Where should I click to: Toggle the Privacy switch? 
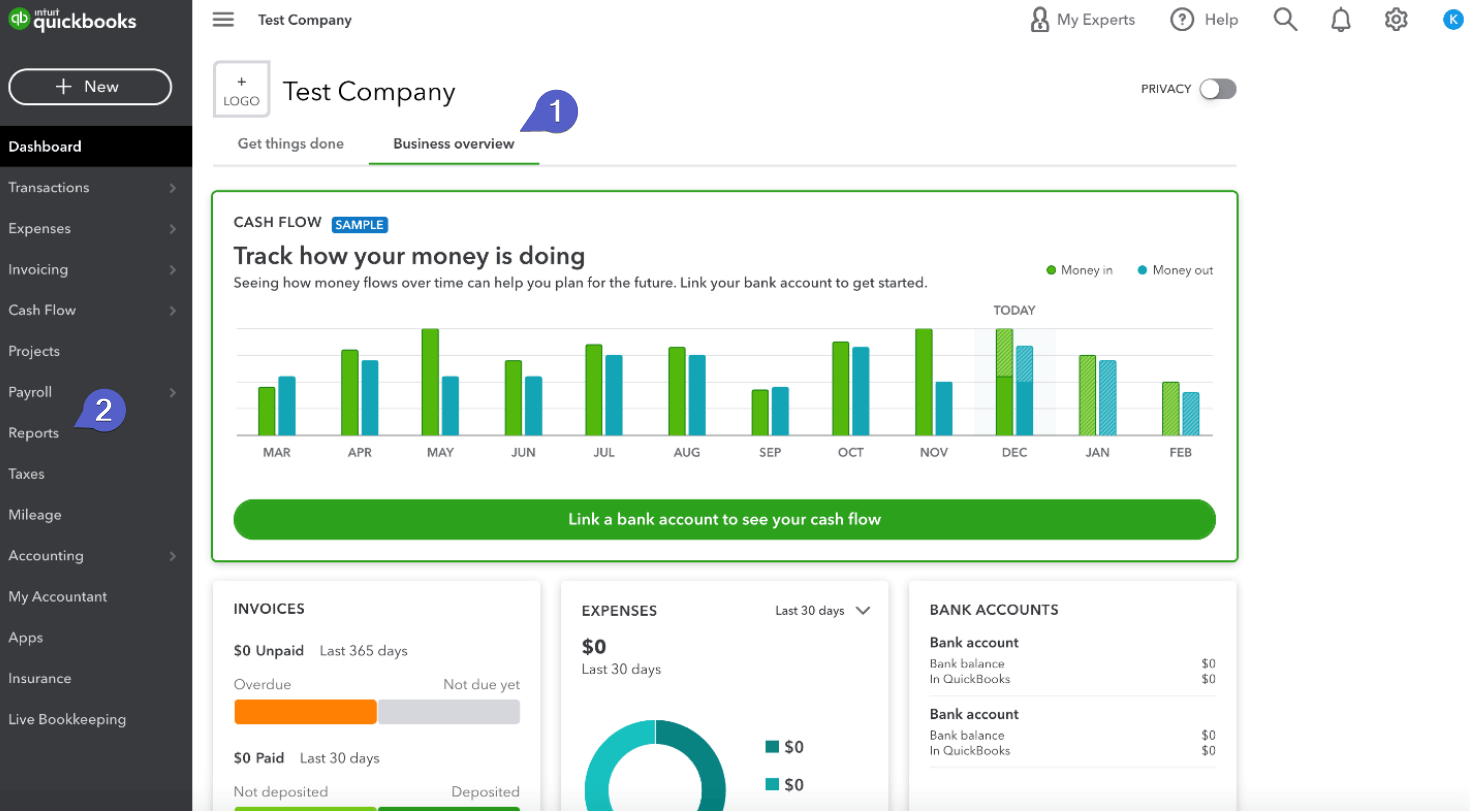click(x=1218, y=89)
